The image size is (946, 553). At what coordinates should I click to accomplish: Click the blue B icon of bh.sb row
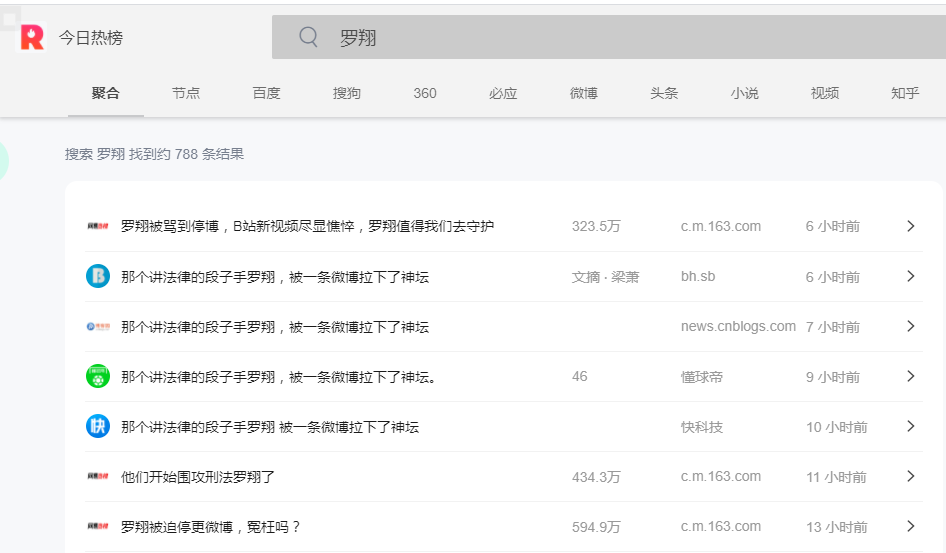(x=98, y=276)
